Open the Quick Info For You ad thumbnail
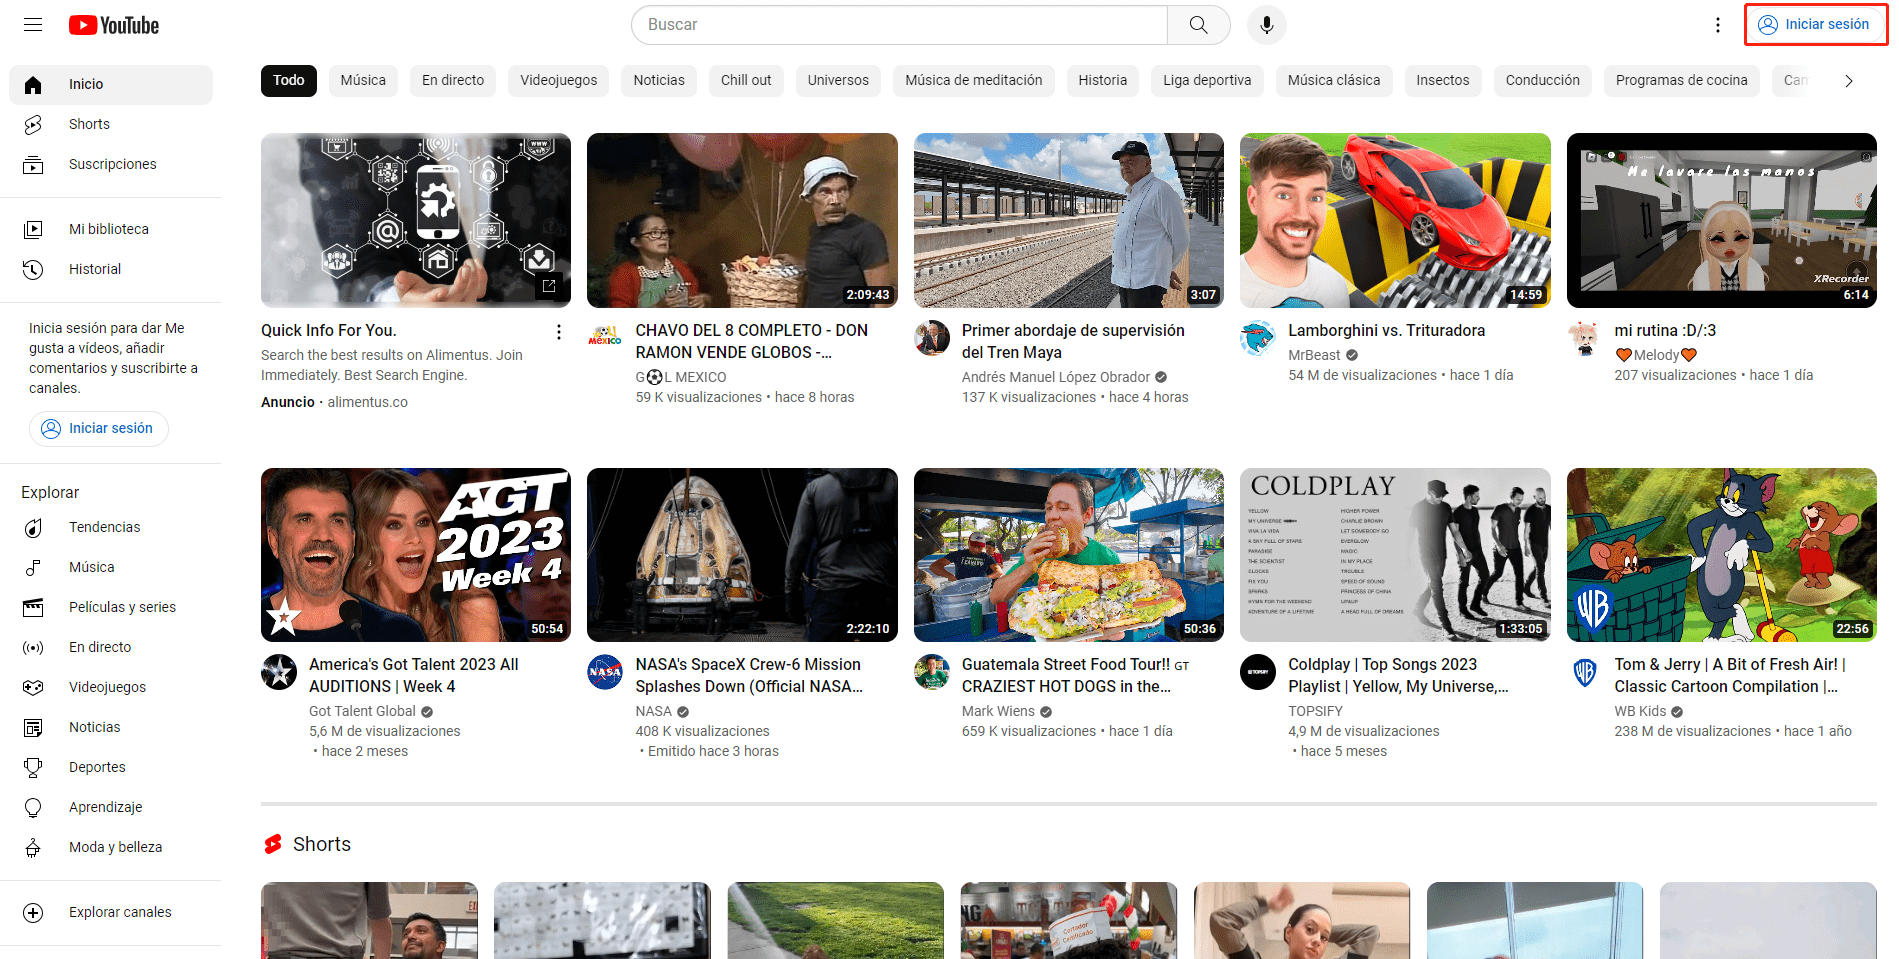This screenshot has width=1899, height=959. click(416, 220)
